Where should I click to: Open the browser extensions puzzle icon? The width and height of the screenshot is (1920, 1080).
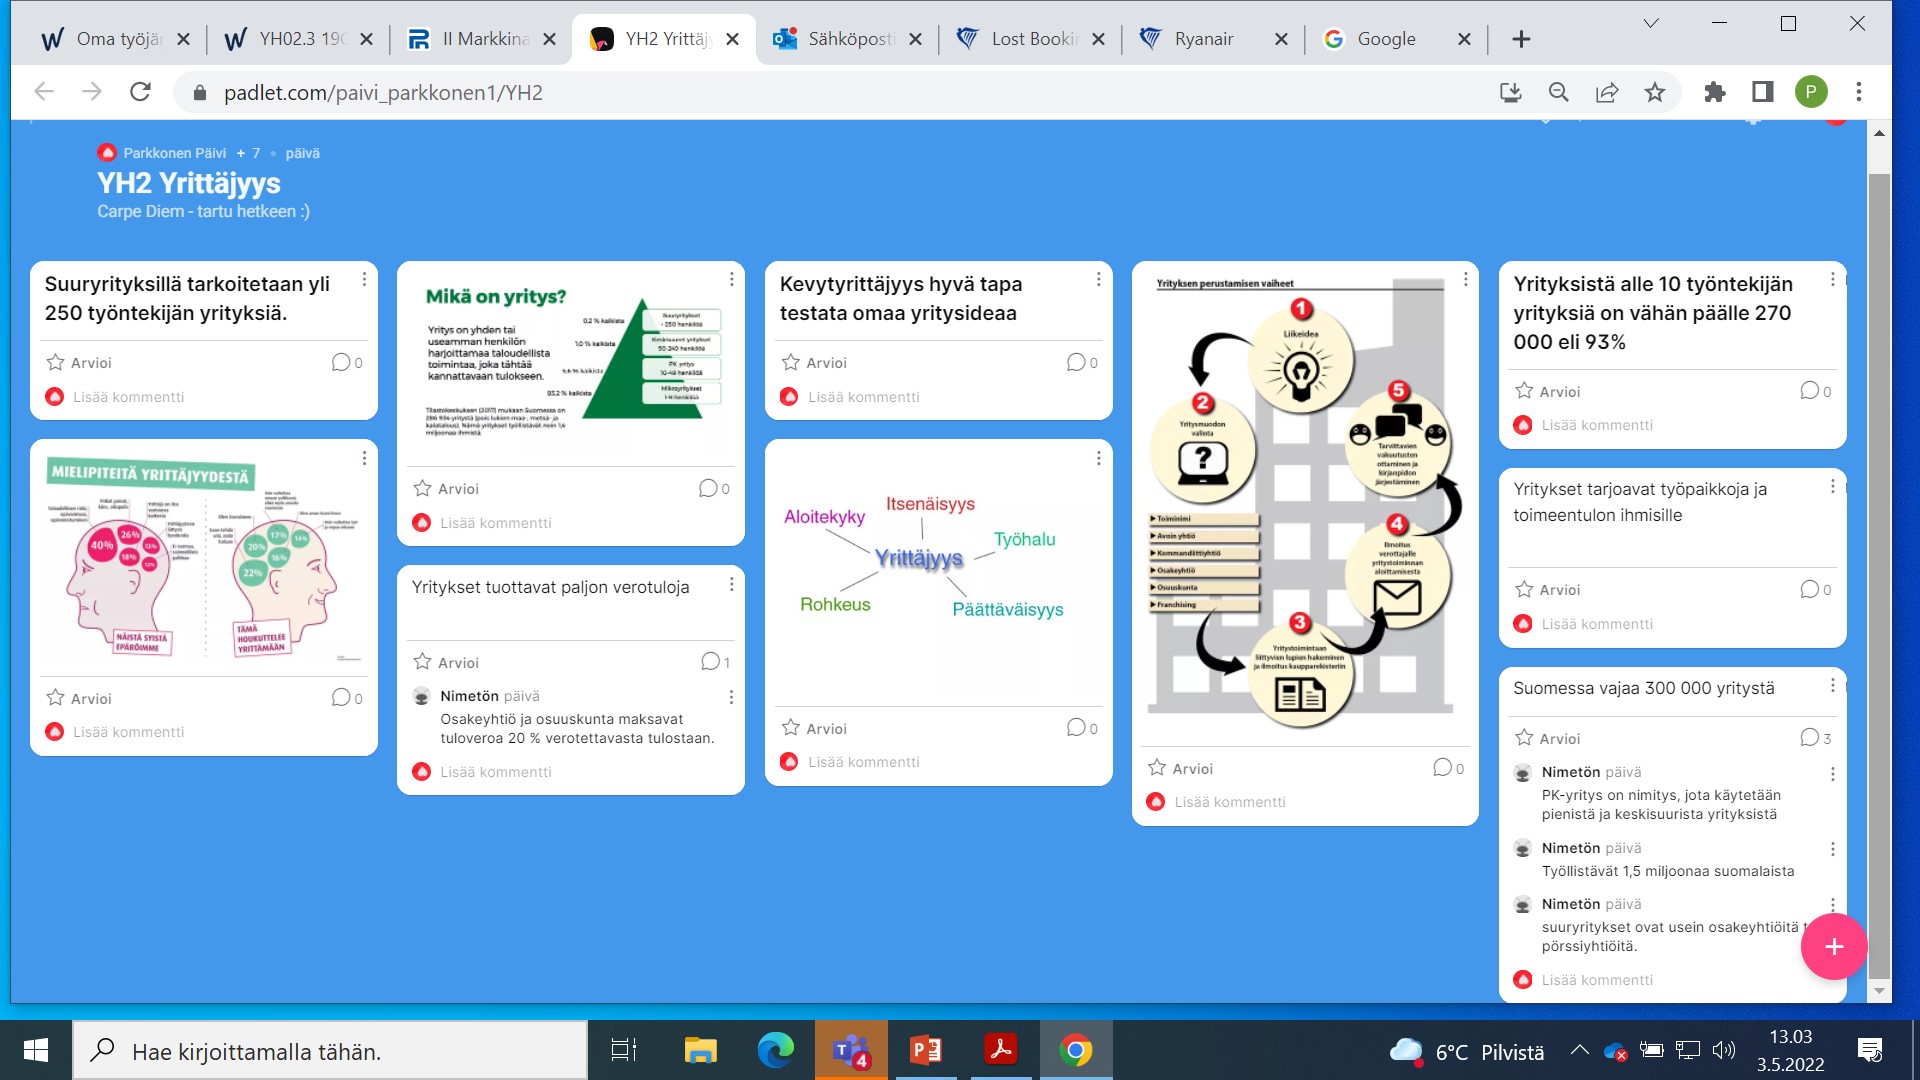coord(1714,92)
